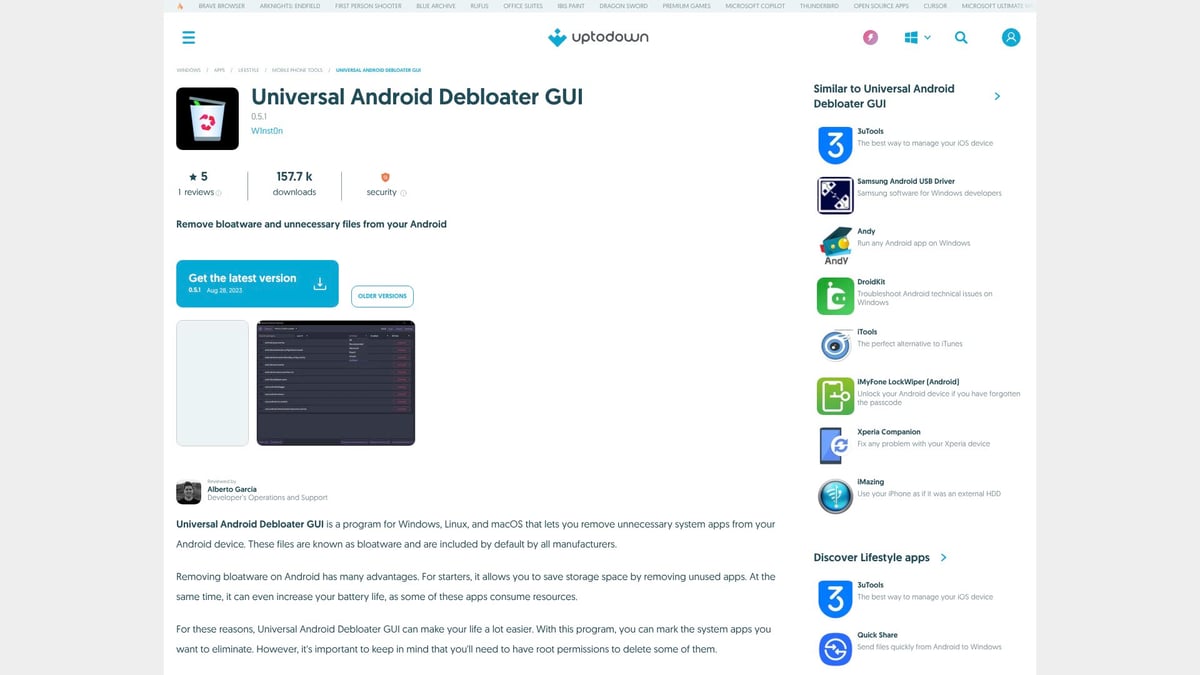1200x675 pixels.
Task: Open the W1nst0n developer link
Action: click(268, 130)
